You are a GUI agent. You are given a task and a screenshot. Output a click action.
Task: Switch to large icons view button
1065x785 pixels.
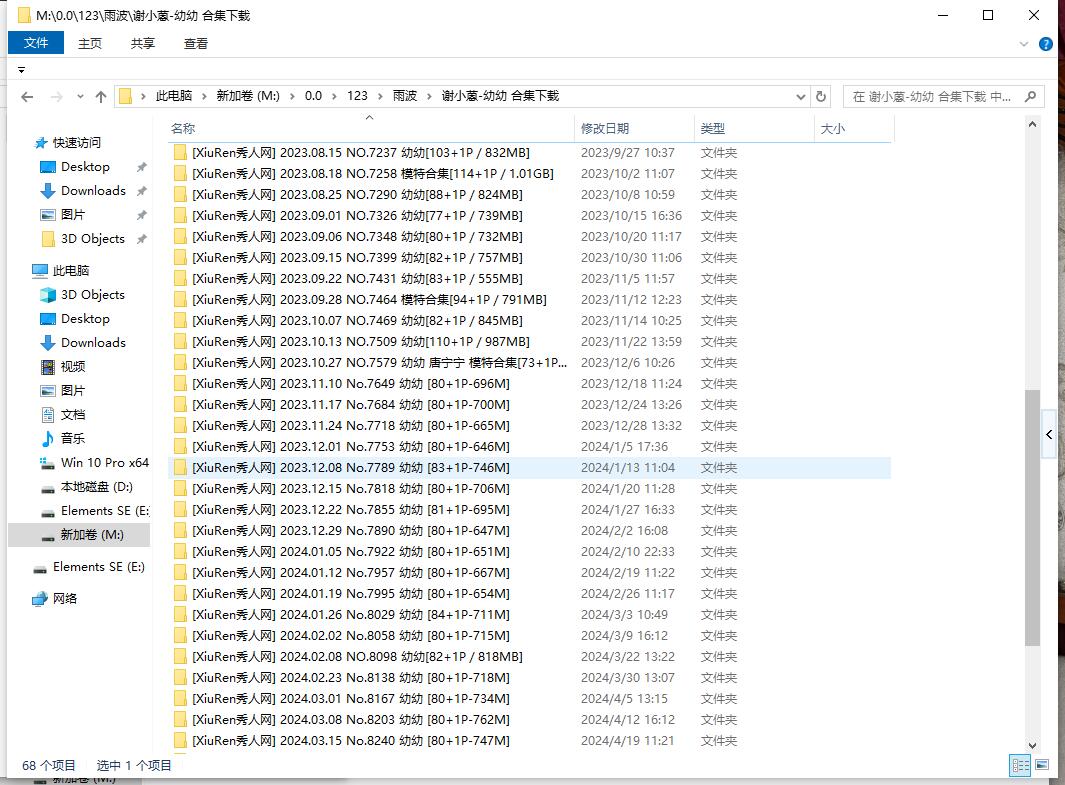point(1042,765)
